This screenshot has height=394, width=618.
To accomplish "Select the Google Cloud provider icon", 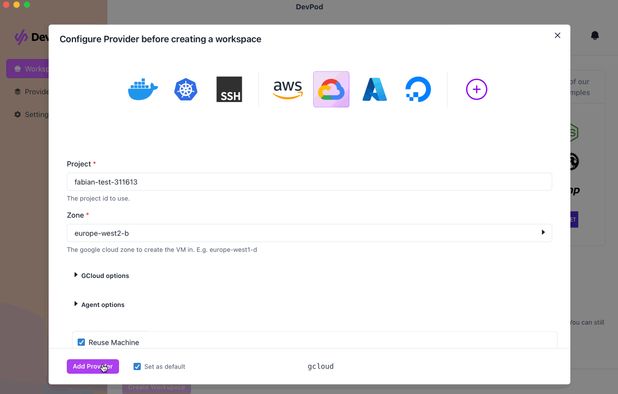I will (x=331, y=89).
